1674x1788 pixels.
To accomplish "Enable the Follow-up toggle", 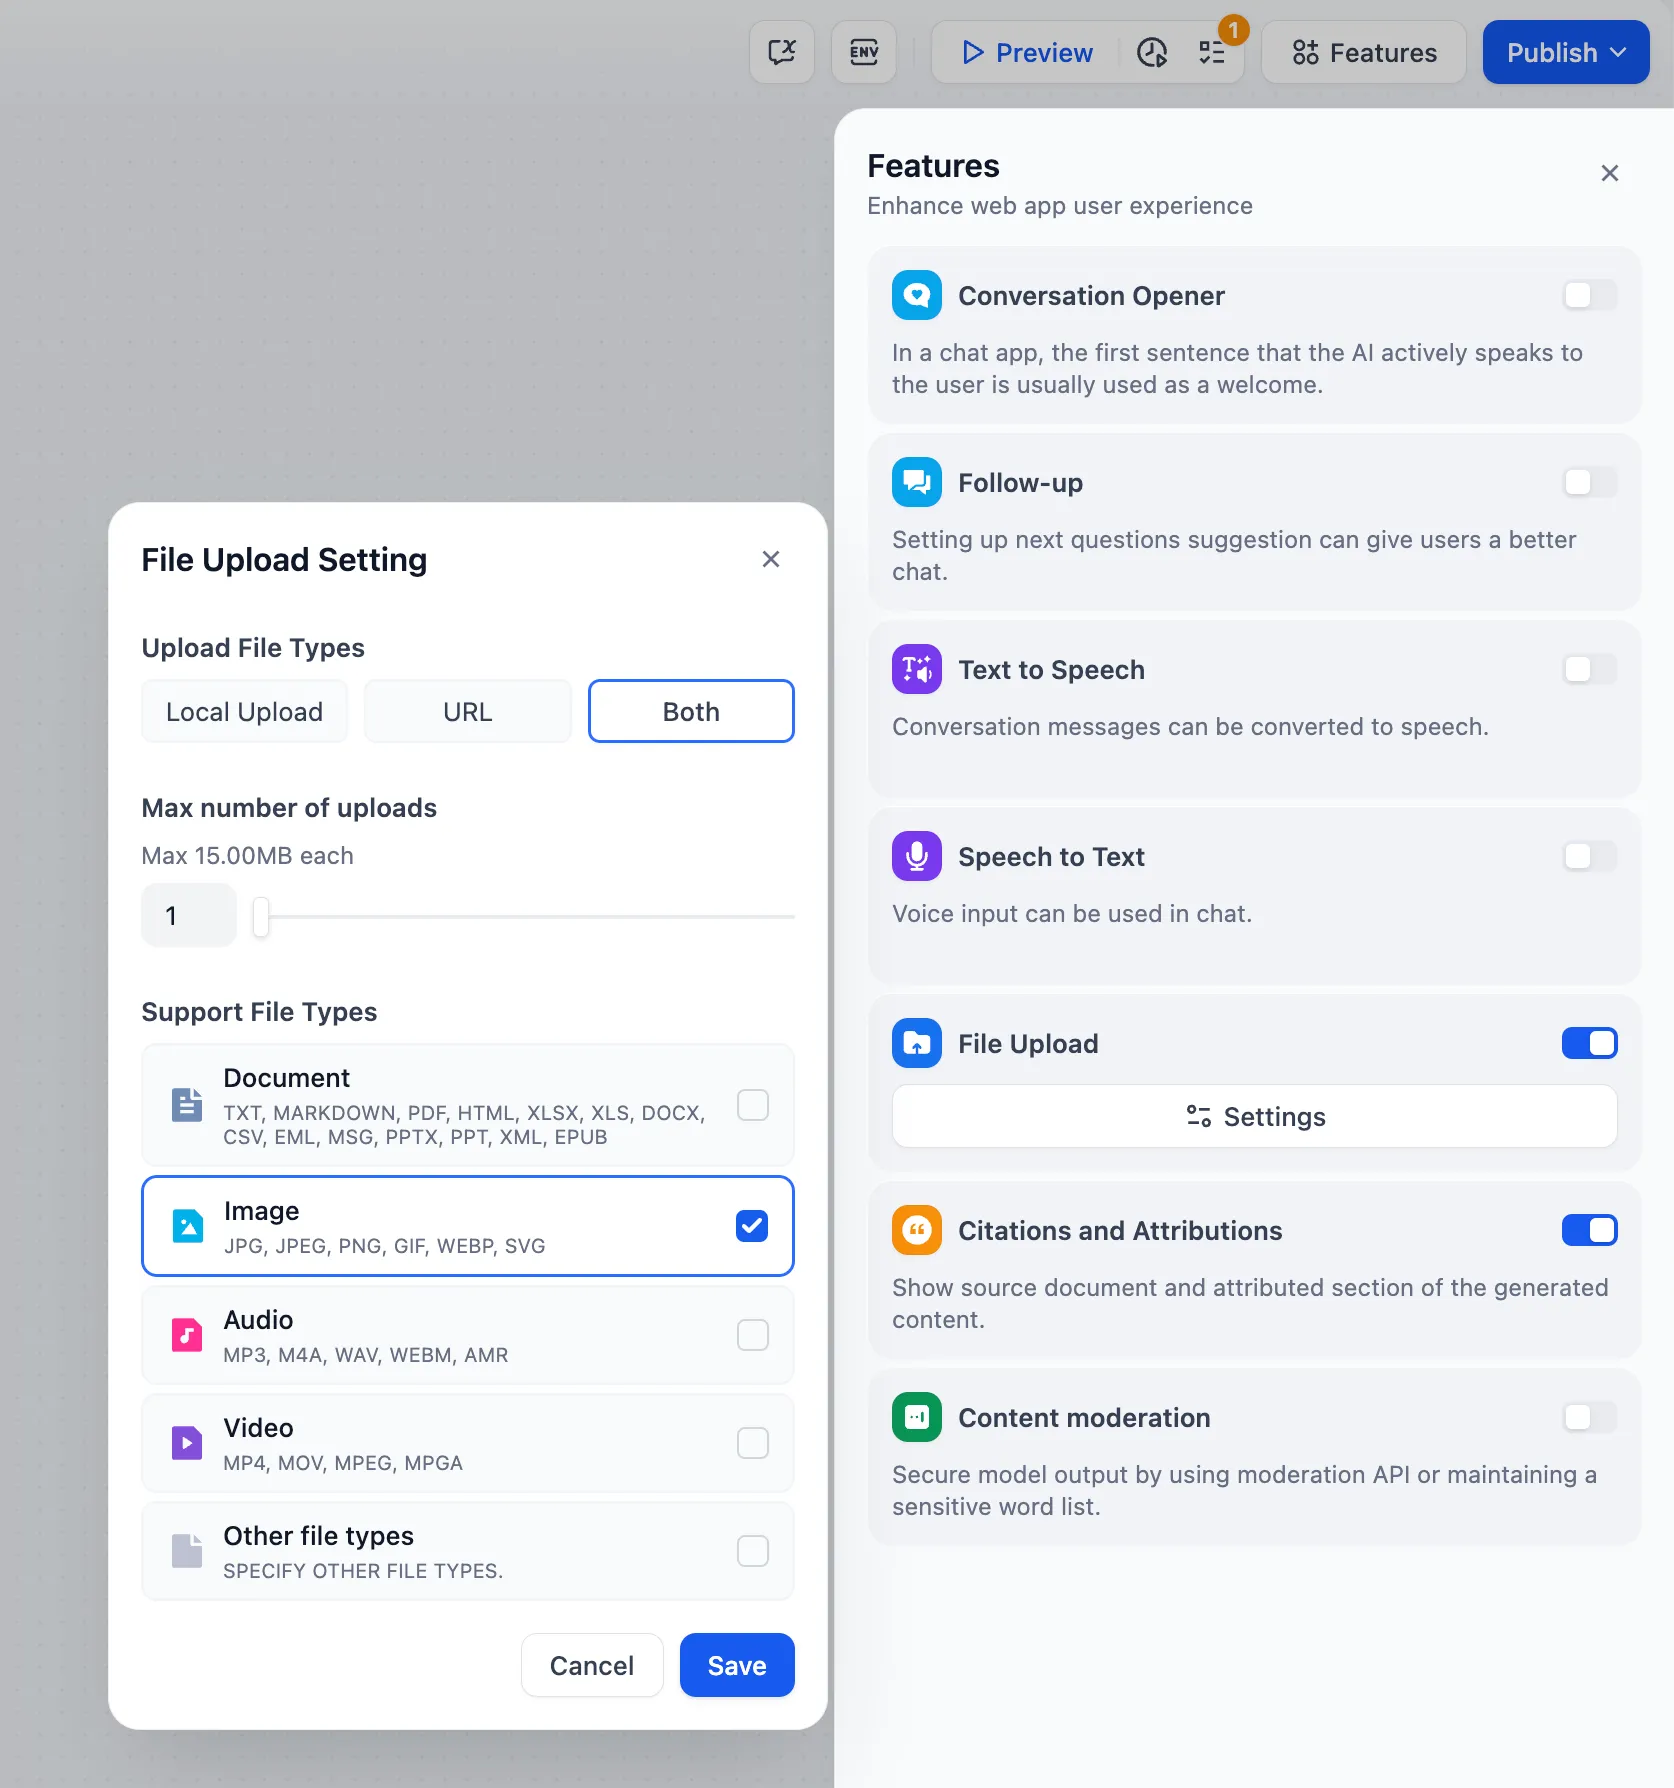I will click(1589, 482).
